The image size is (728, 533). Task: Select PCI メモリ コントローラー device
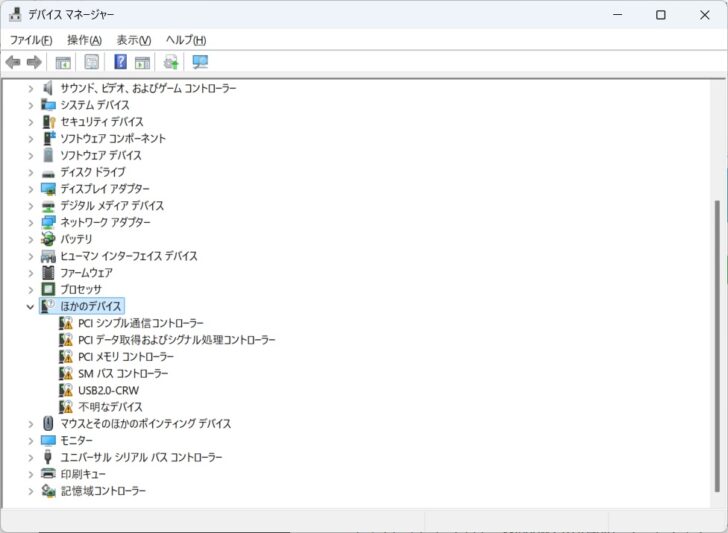[125, 356]
